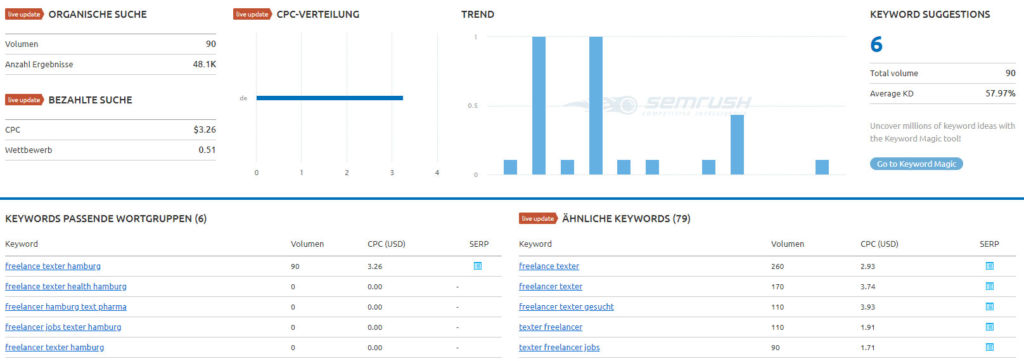Click the tallest second bar in Trend chart

click(539, 106)
